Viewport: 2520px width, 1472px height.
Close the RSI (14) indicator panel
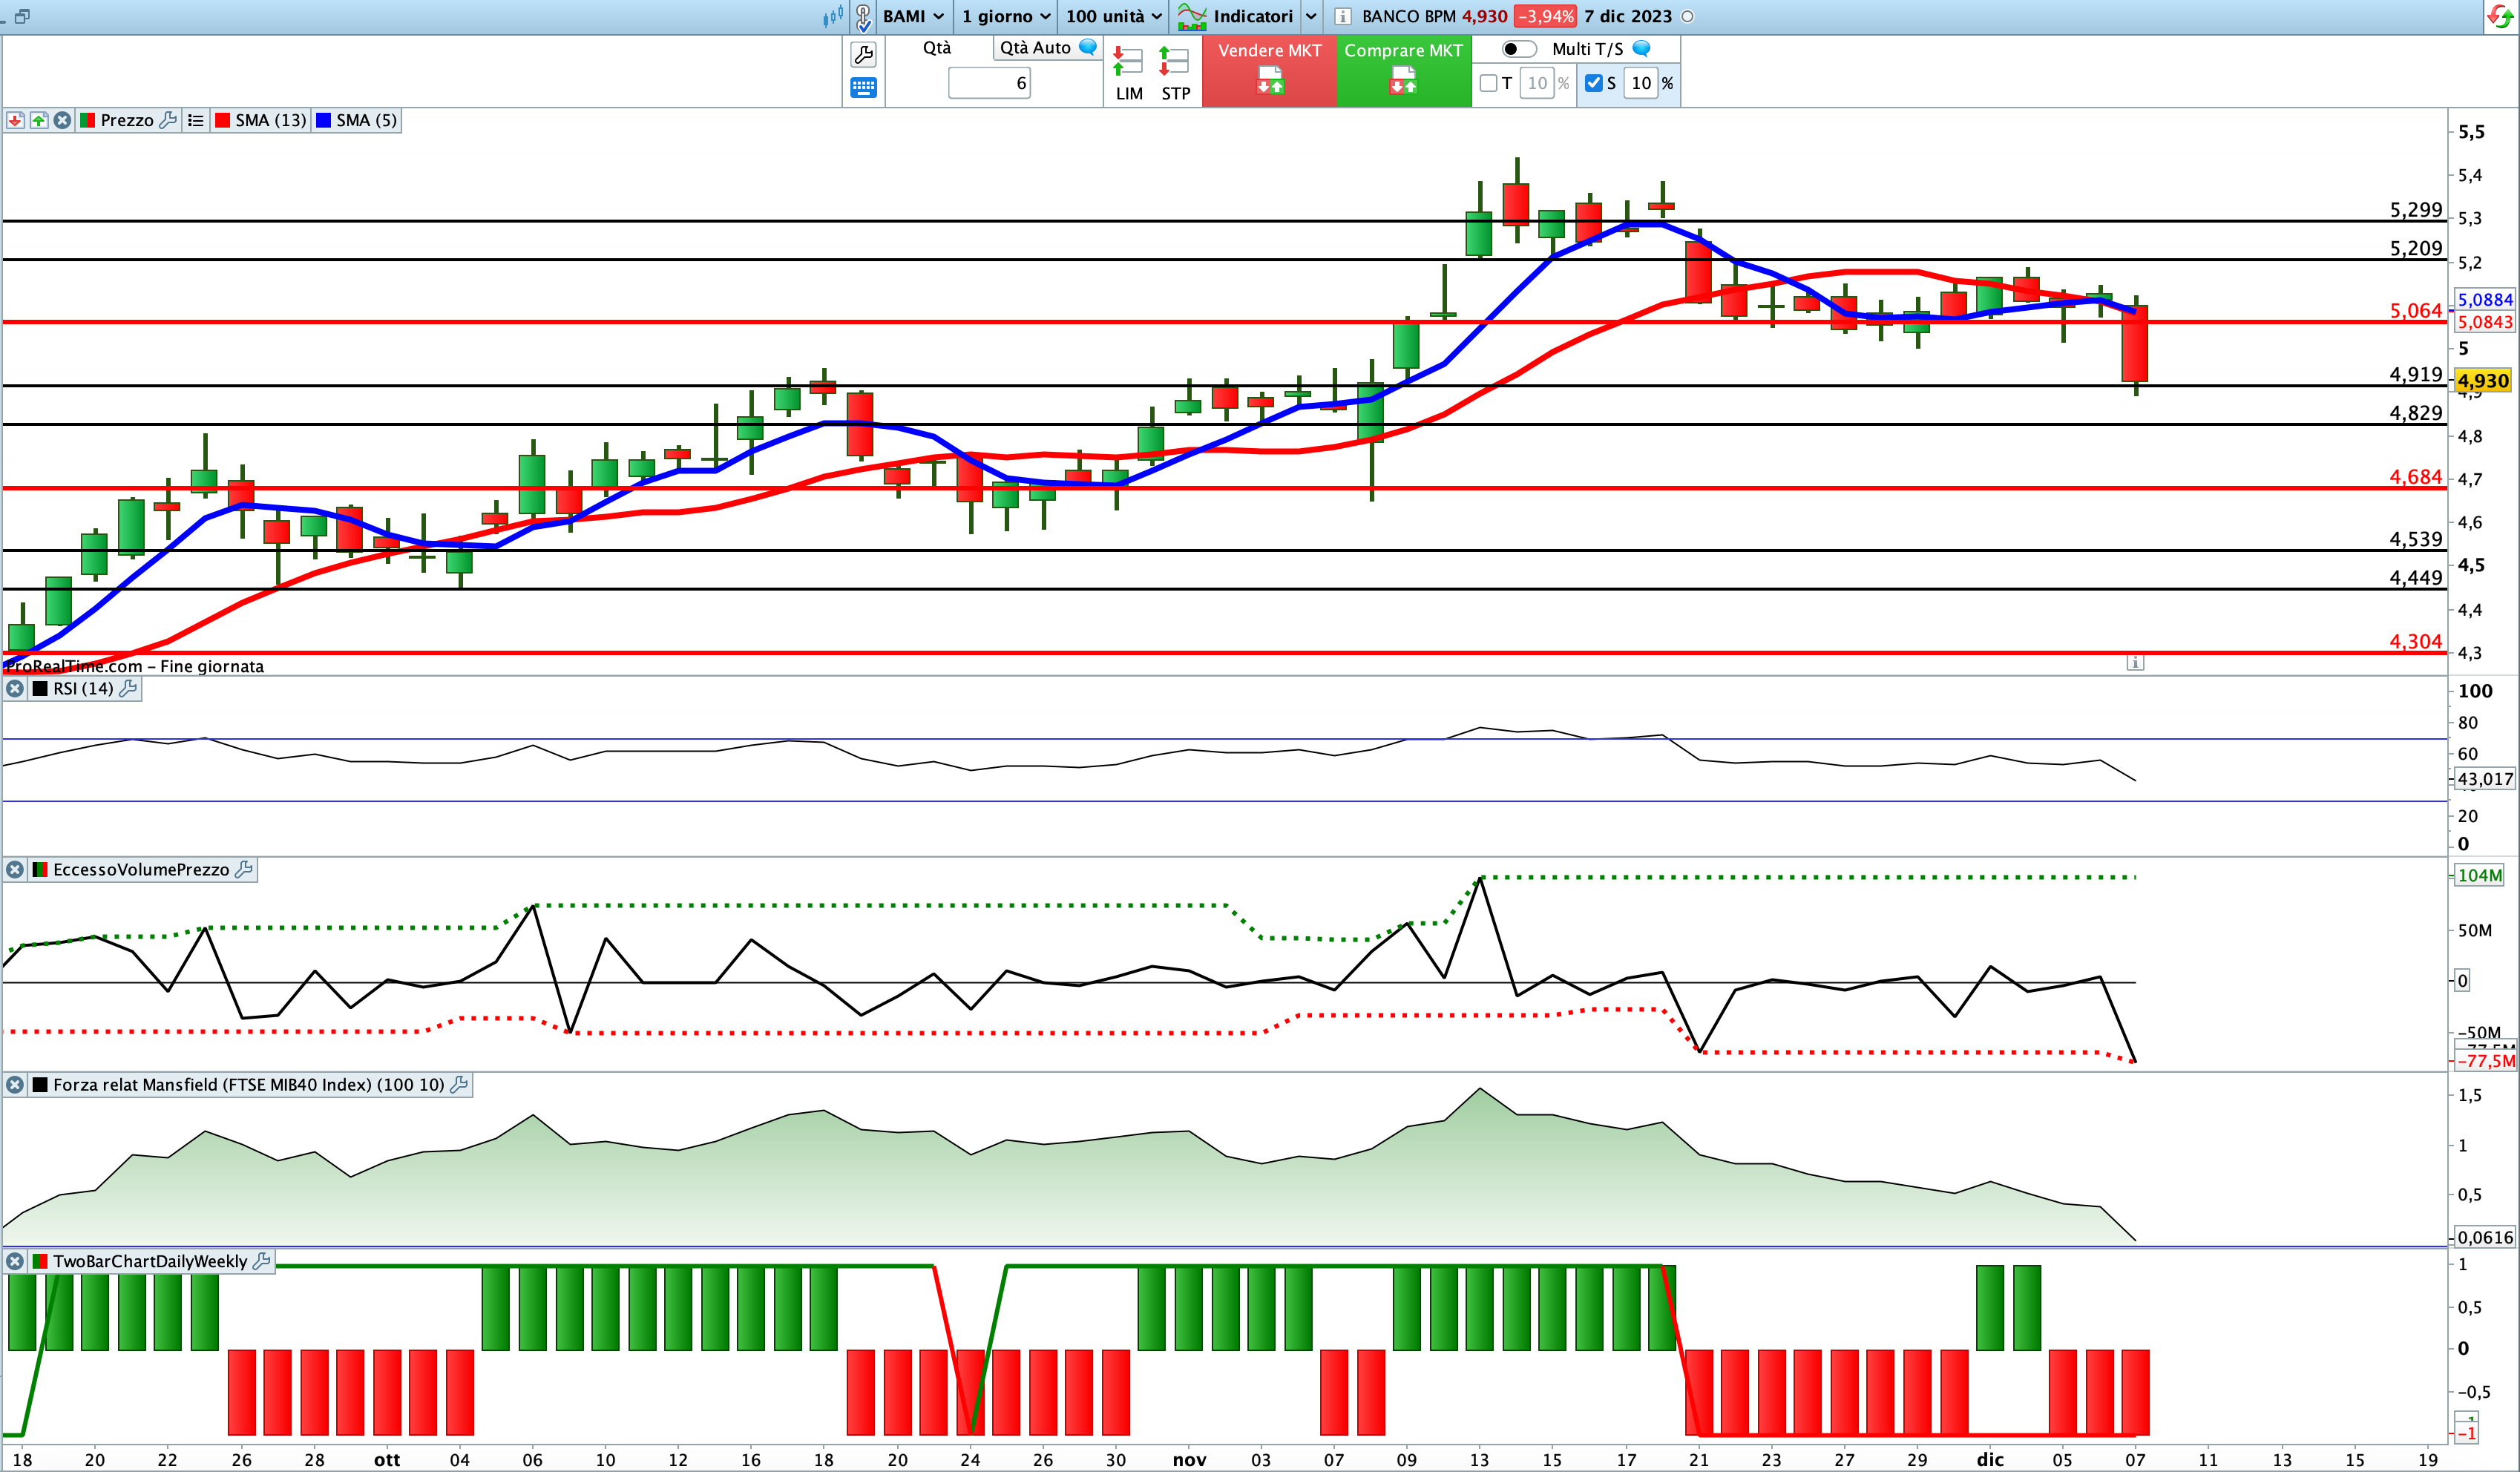(15, 688)
